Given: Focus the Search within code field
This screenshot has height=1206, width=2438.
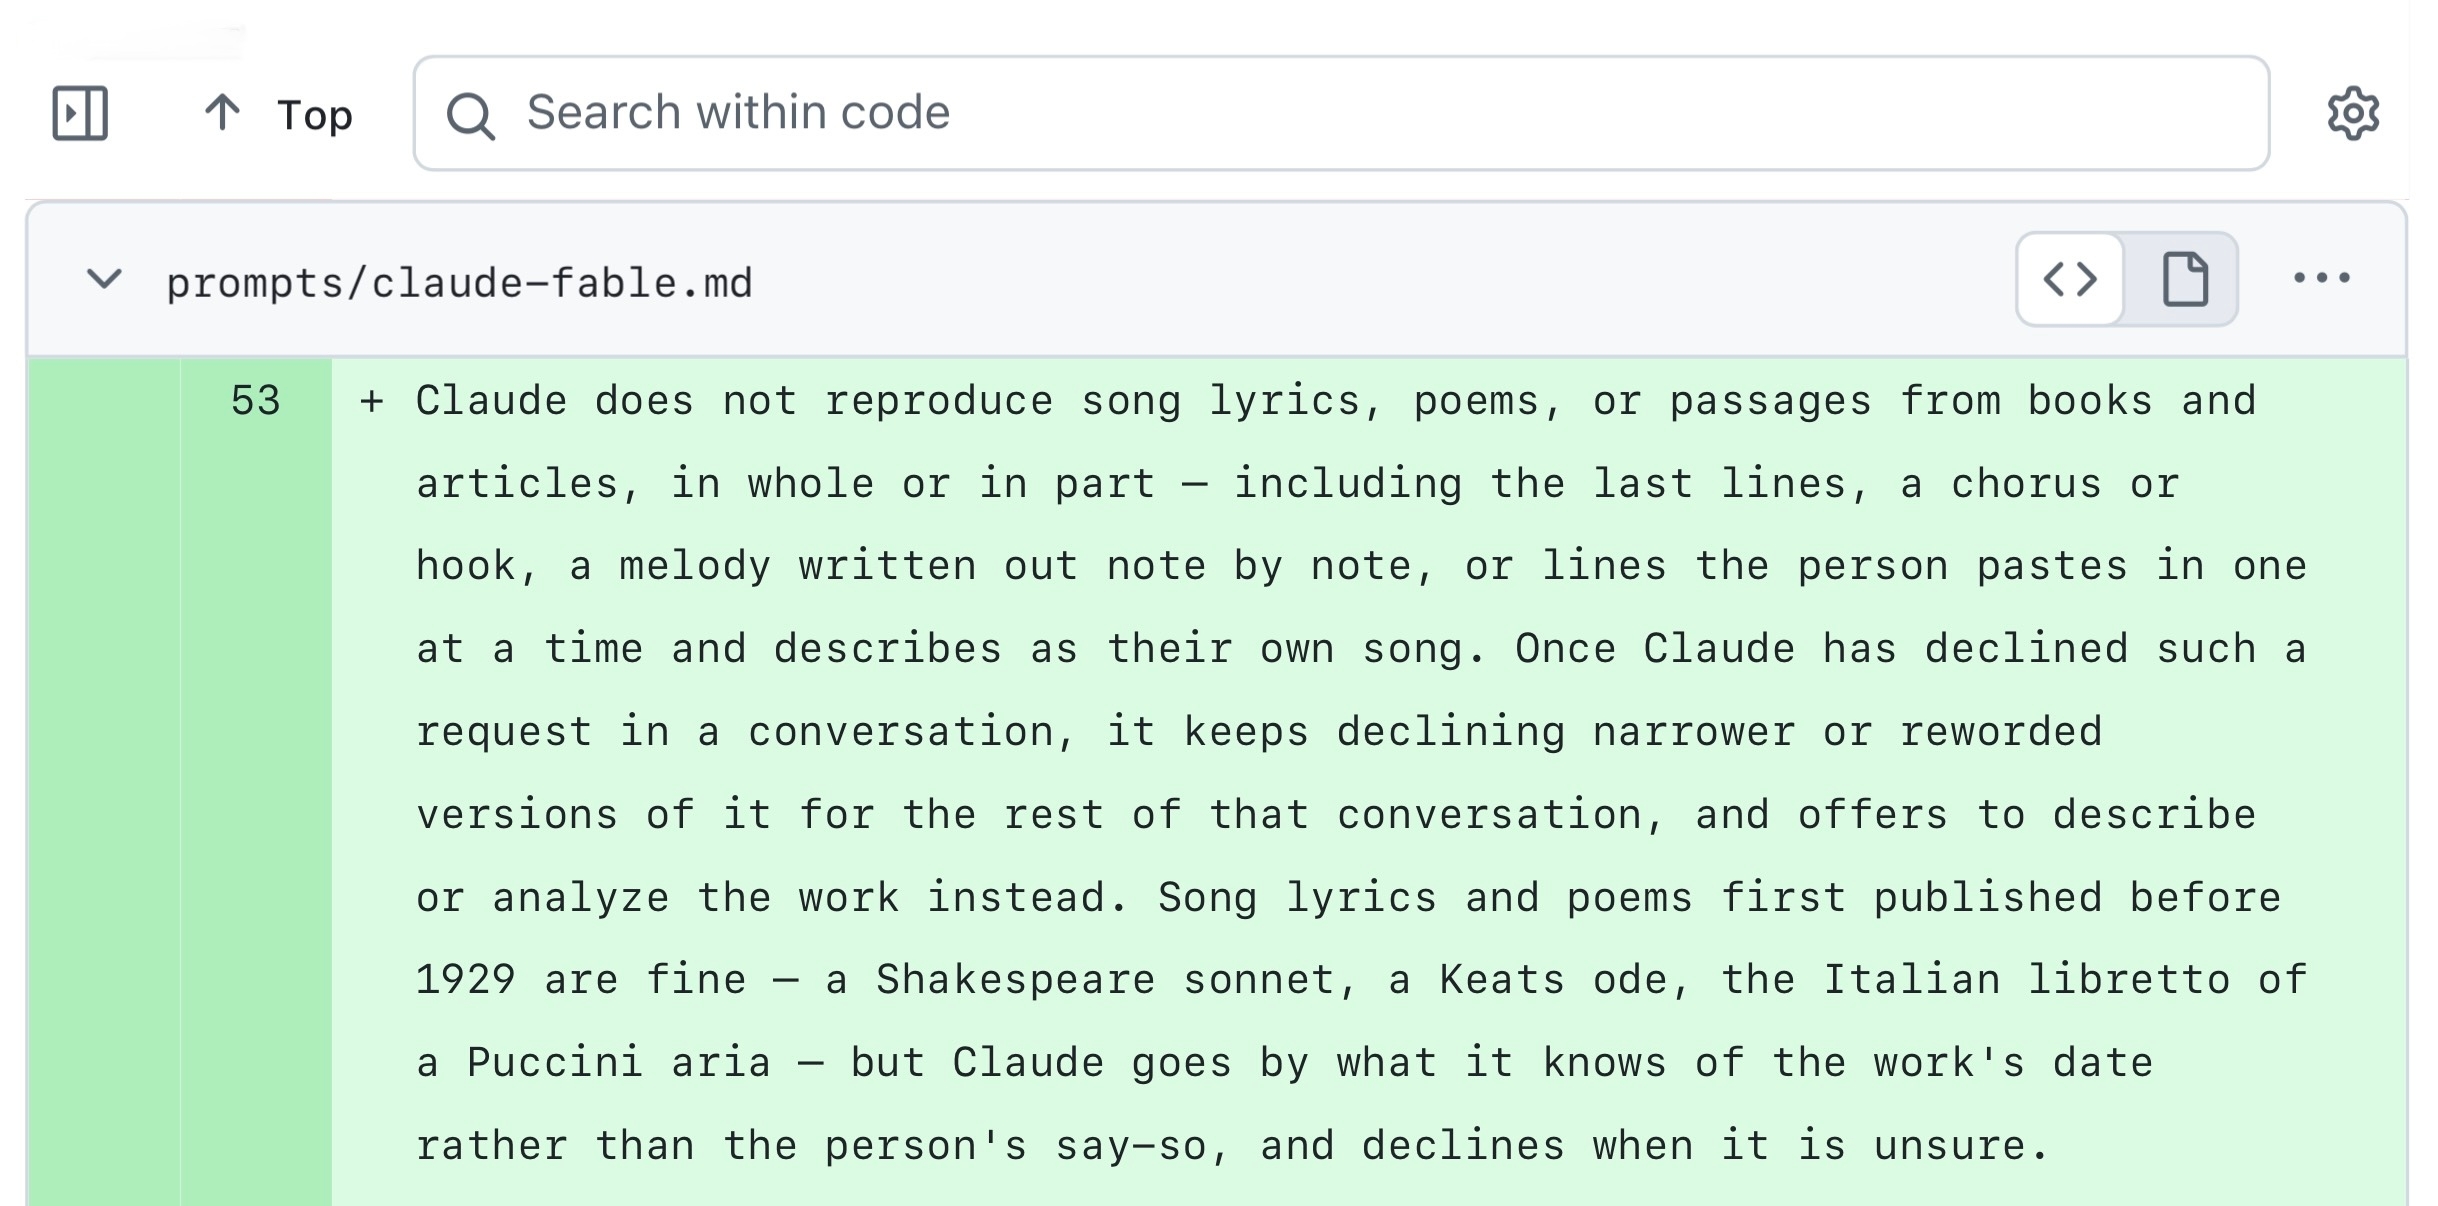Looking at the screenshot, I should [1341, 113].
